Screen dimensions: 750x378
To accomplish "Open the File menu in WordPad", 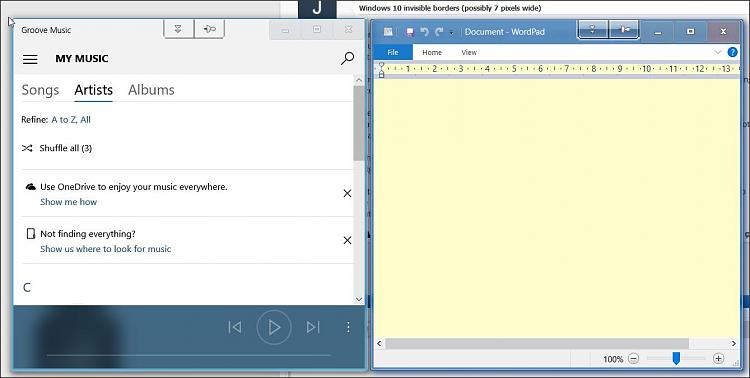I will pos(393,53).
